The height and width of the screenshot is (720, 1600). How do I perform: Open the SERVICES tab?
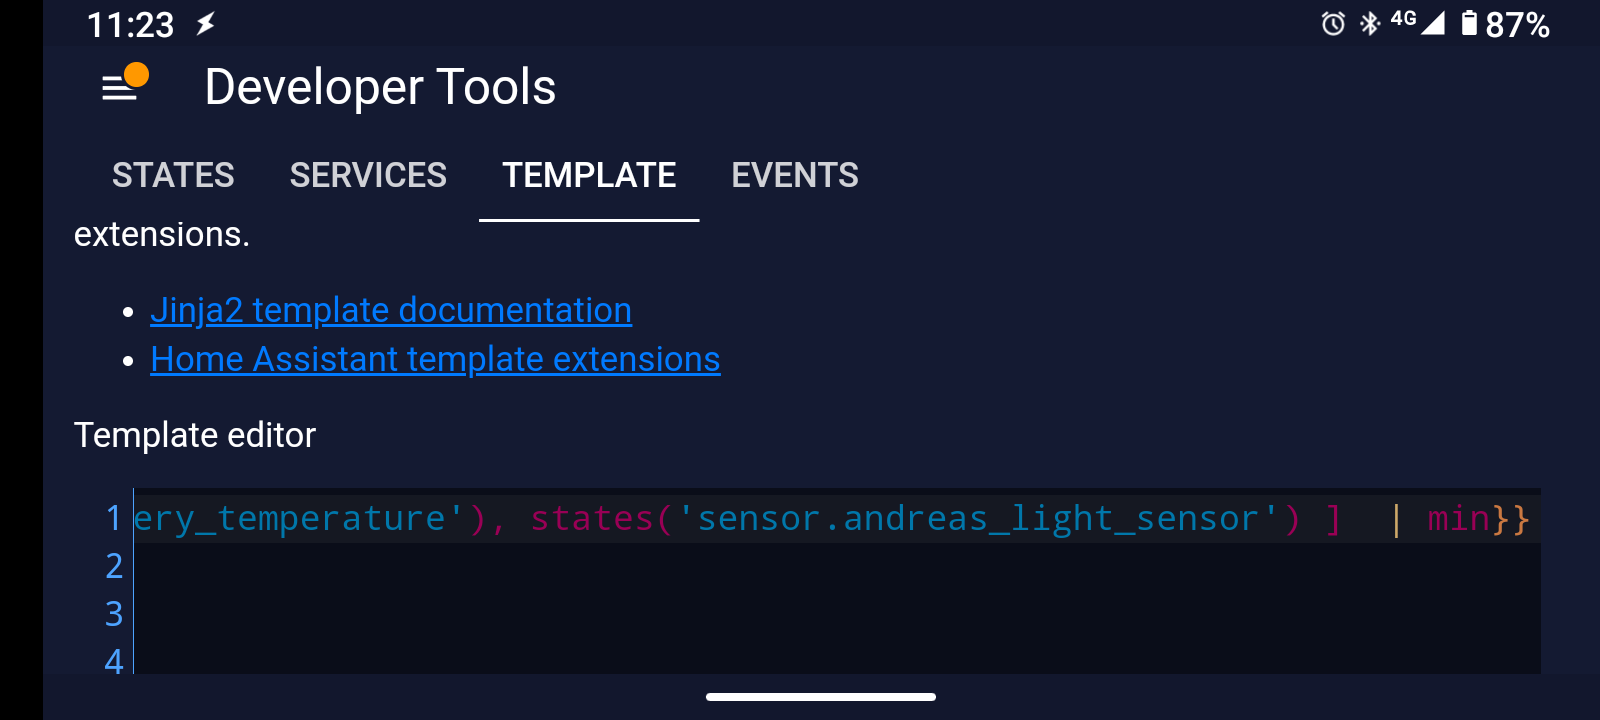click(368, 175)
